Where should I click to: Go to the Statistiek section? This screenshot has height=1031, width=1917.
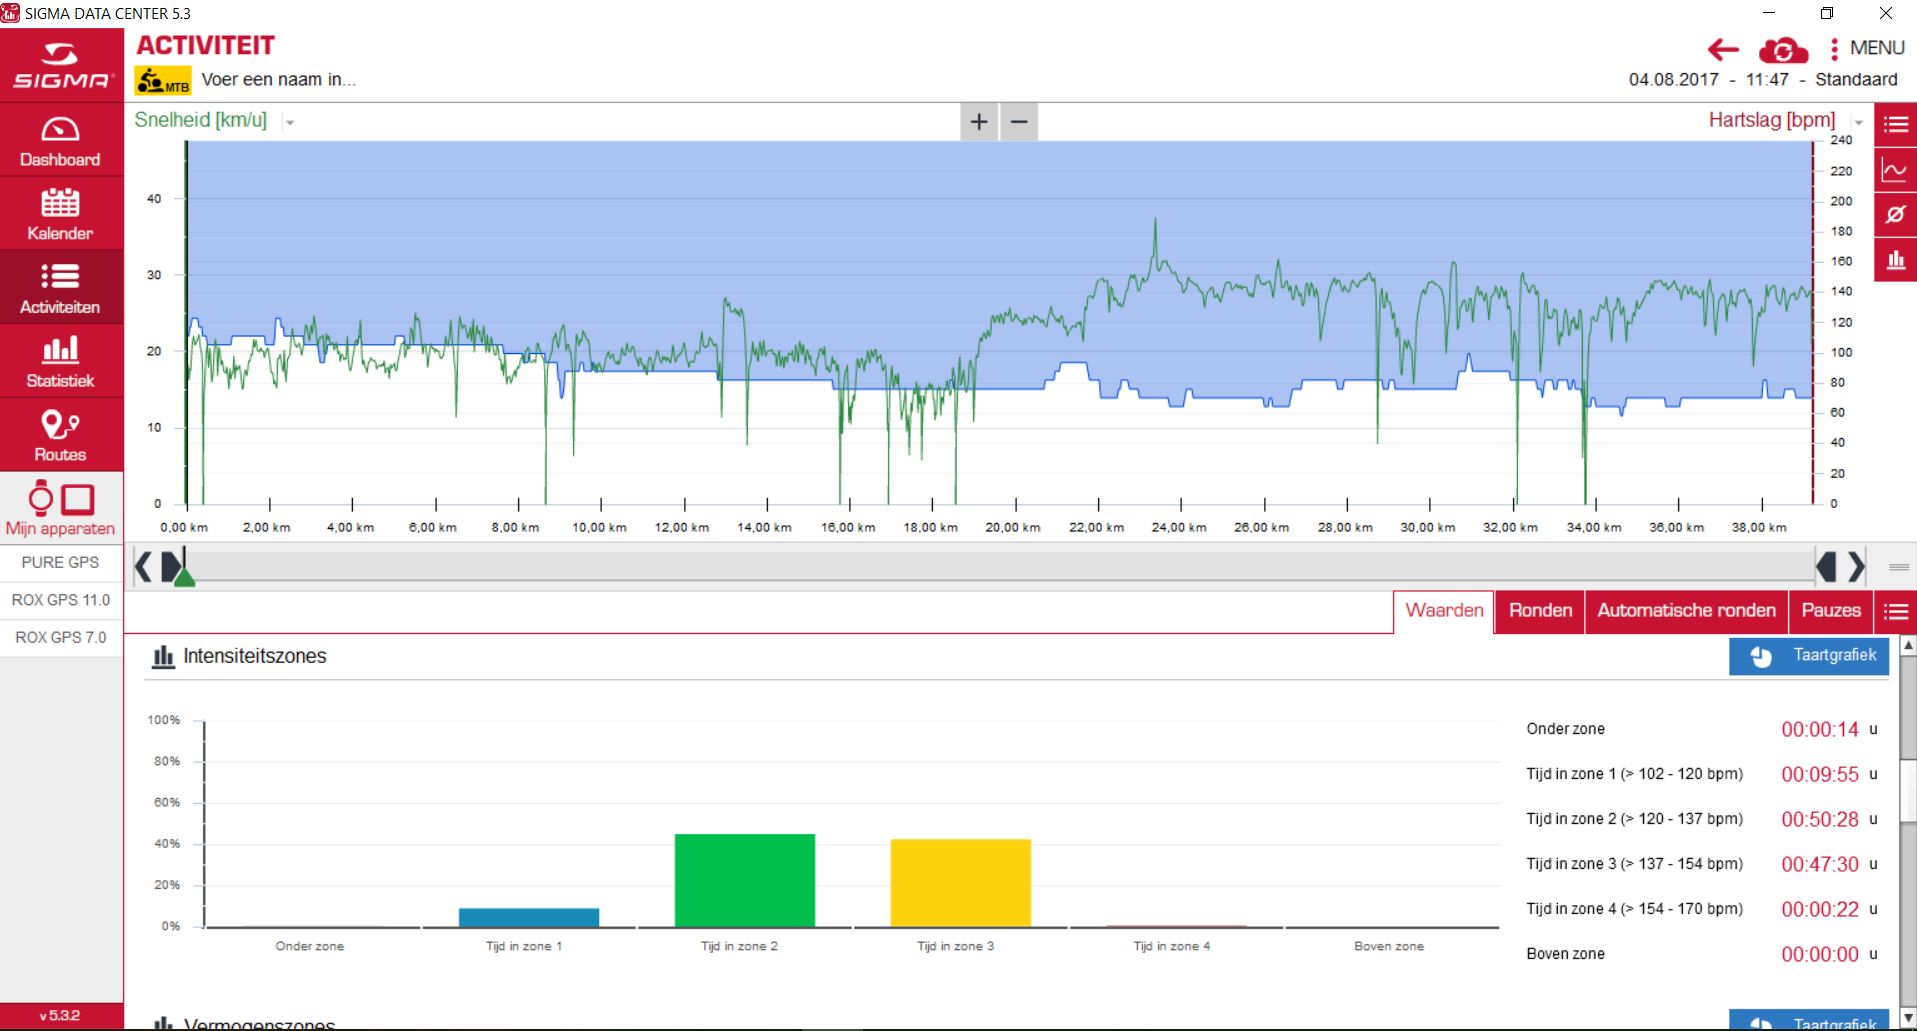pyautogui.click(x=60, y=361)
